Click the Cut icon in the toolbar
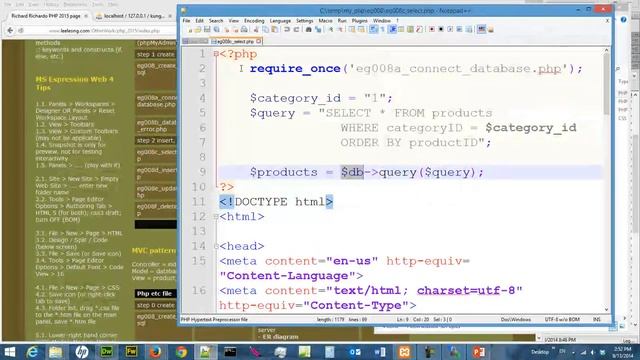The height and width of the screenshot is (360, 640). (256, 29)
